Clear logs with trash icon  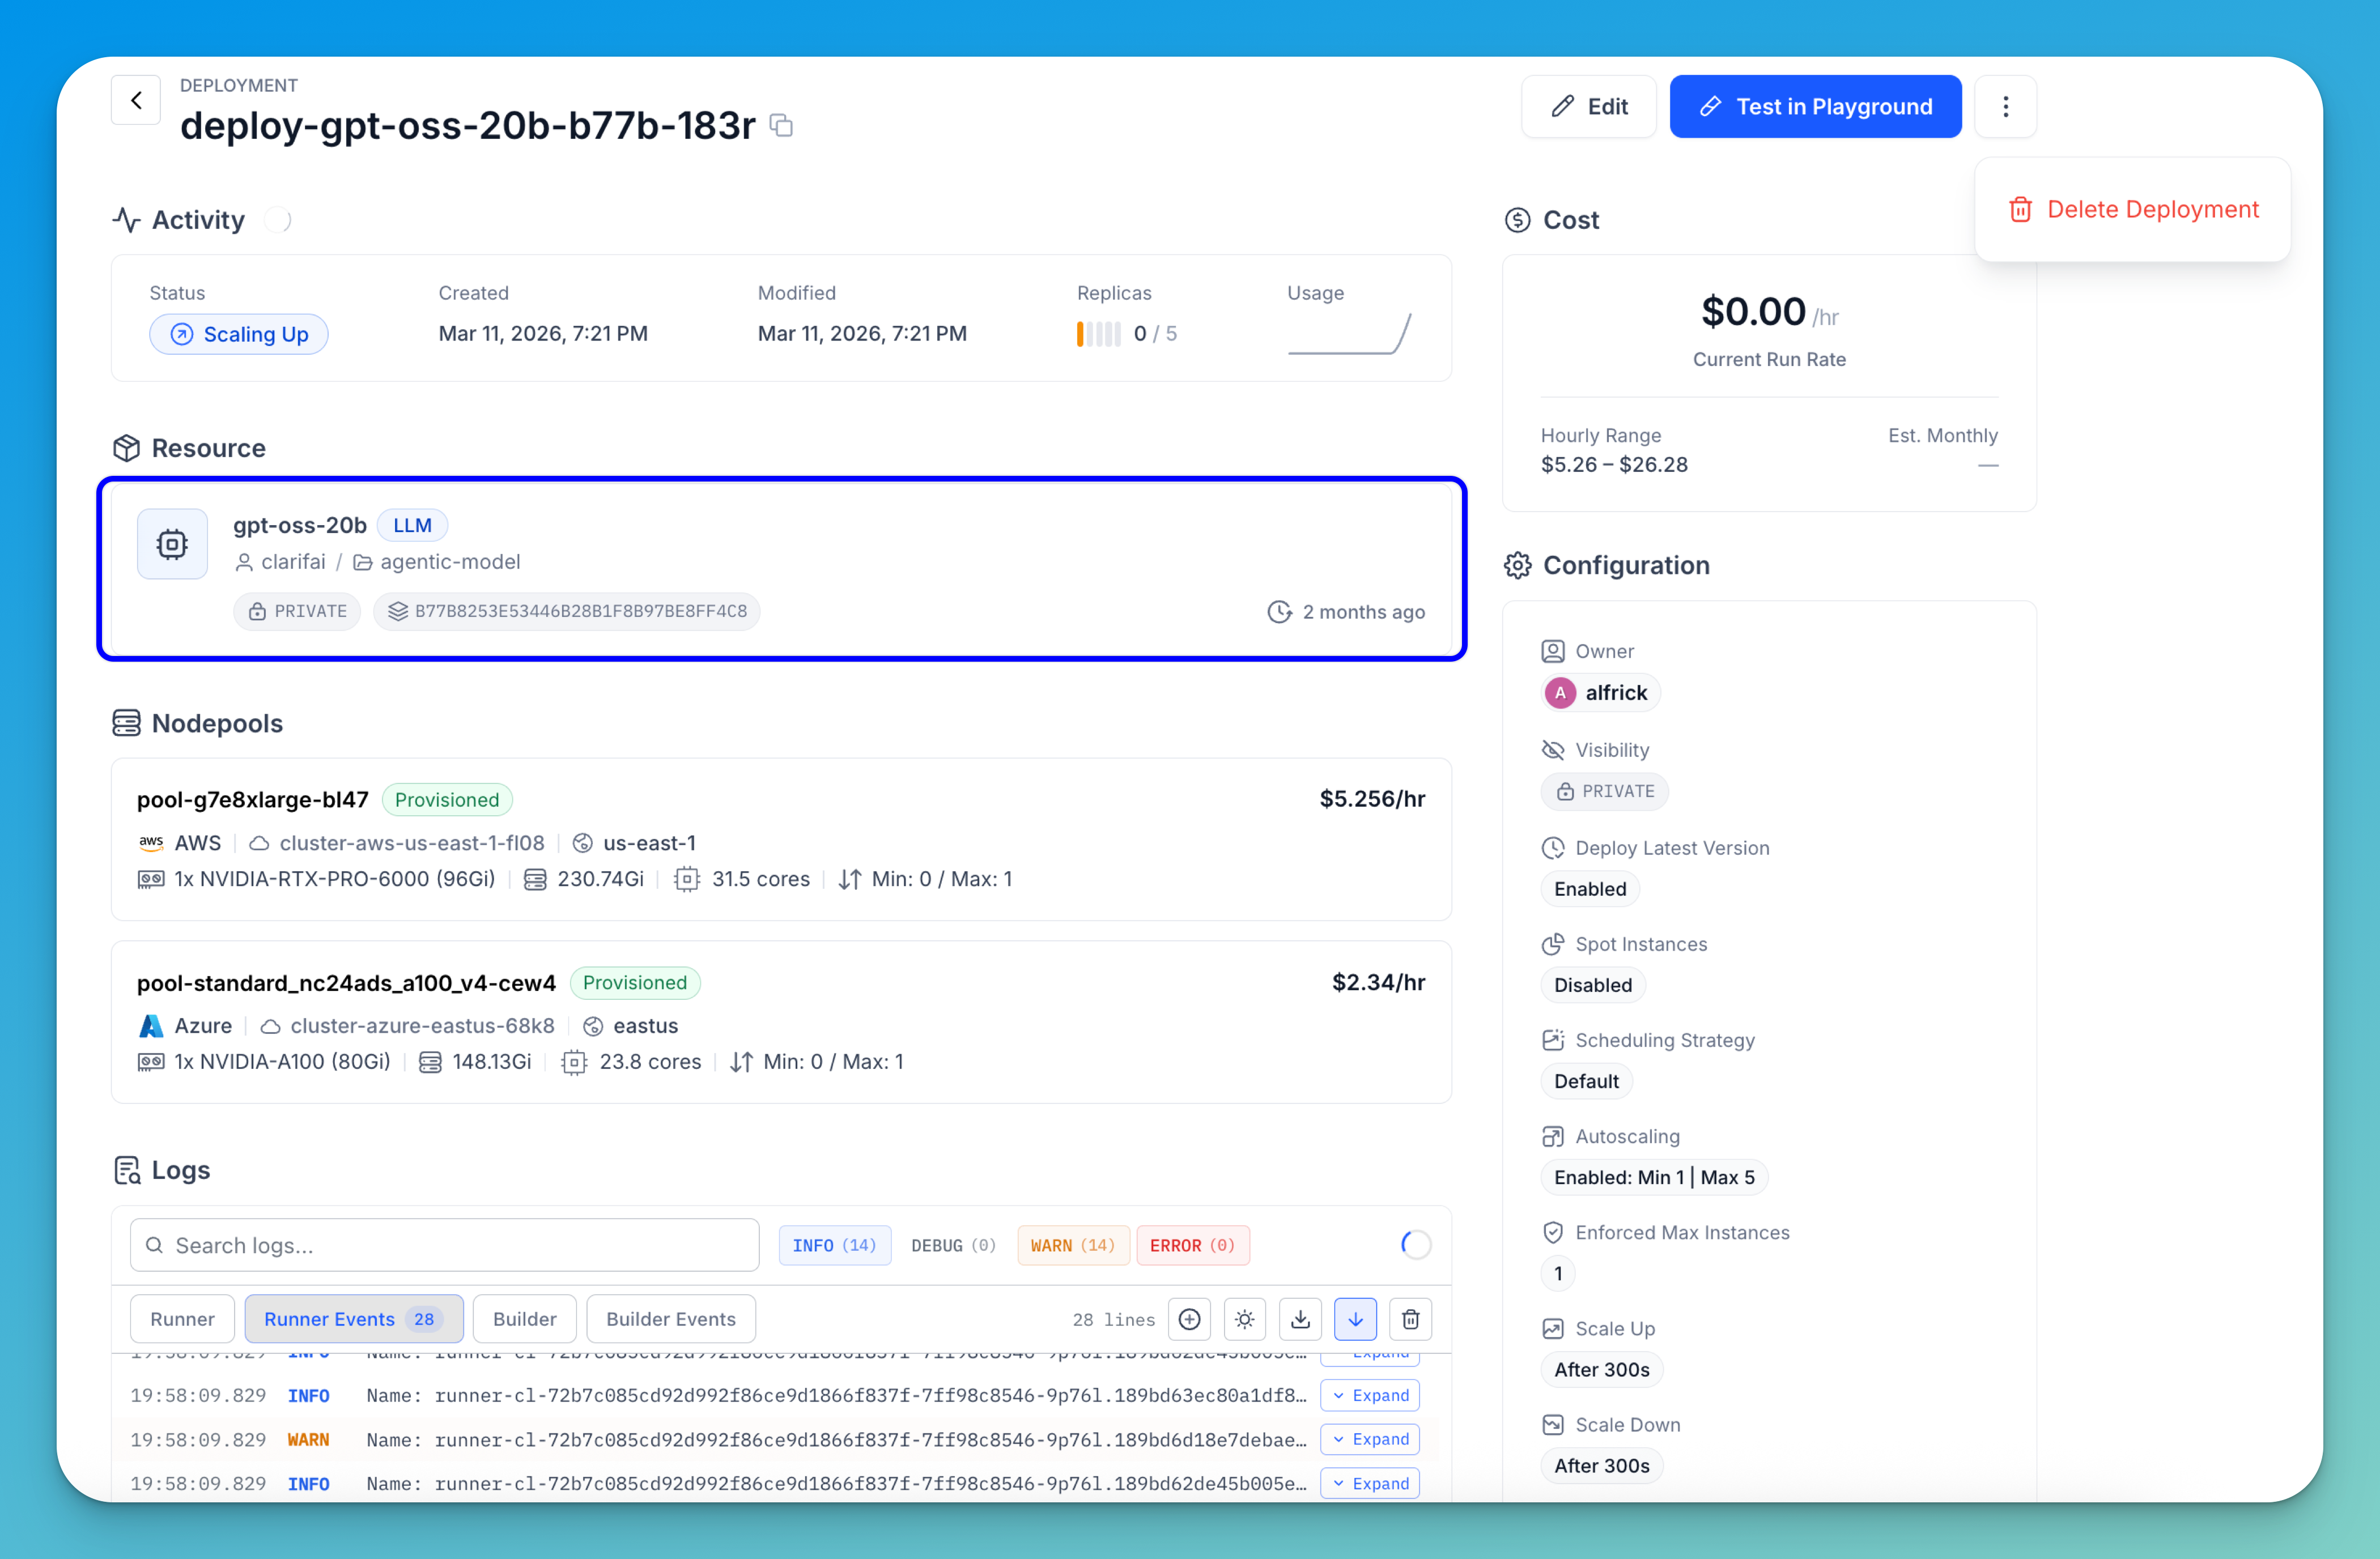pos(1410,1319)
